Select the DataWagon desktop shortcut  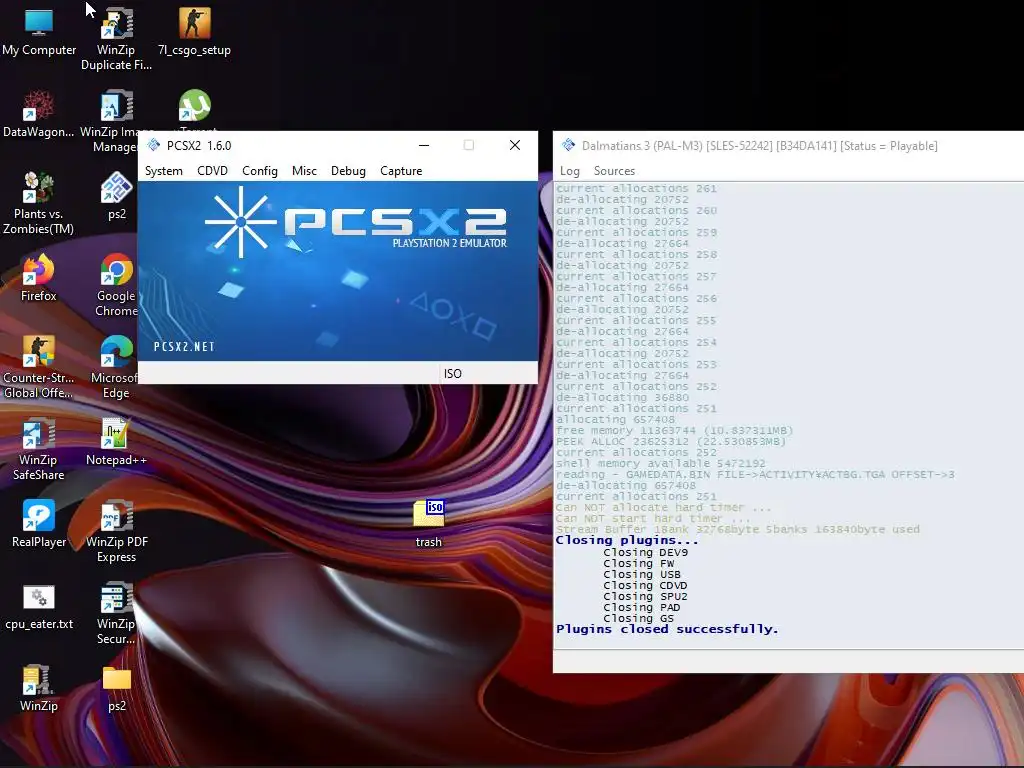pos(39,114)
